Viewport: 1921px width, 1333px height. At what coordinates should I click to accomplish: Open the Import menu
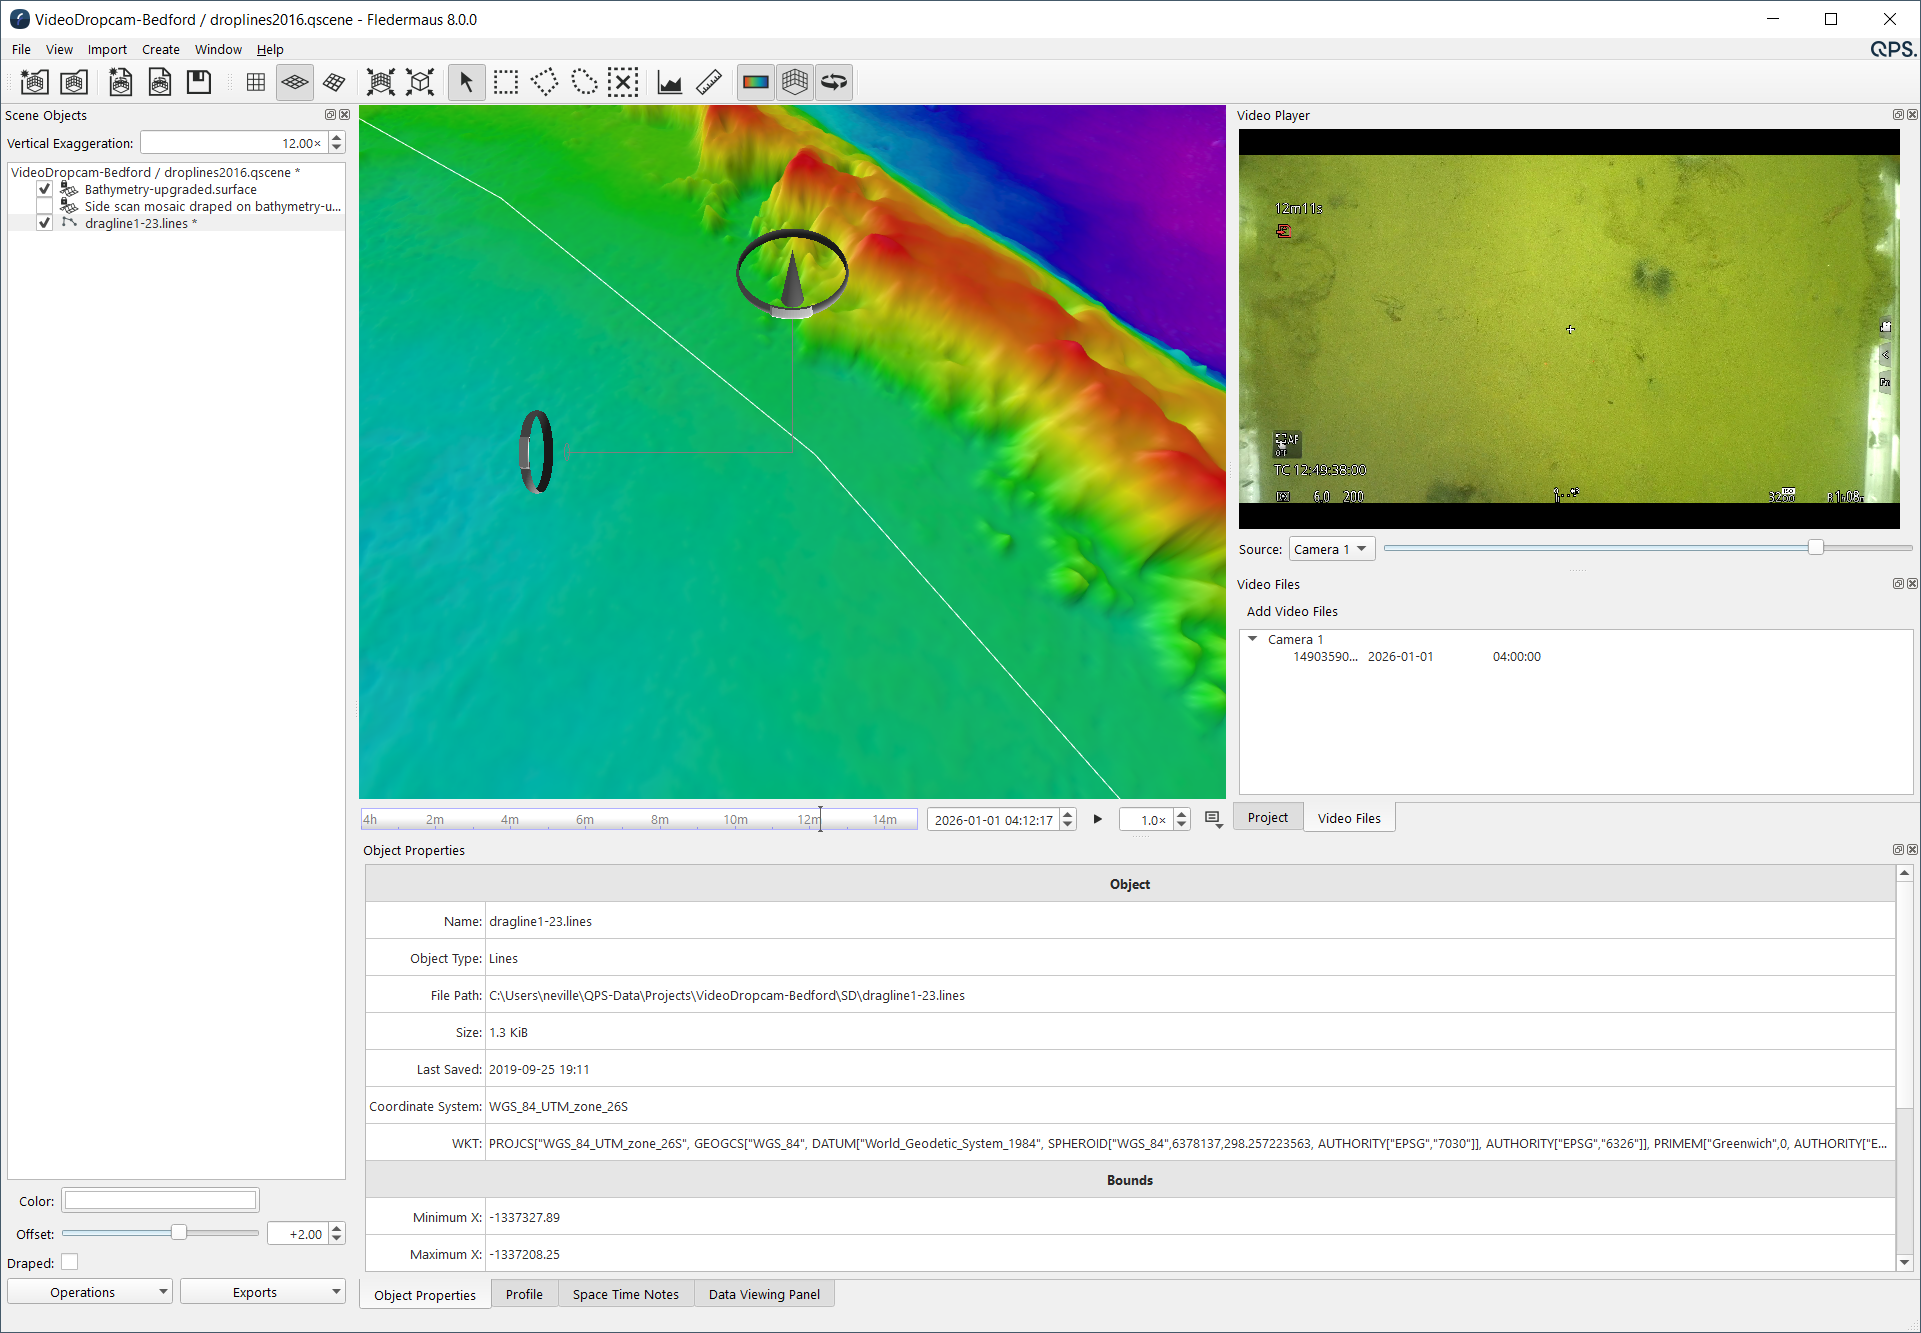point(106,49)
